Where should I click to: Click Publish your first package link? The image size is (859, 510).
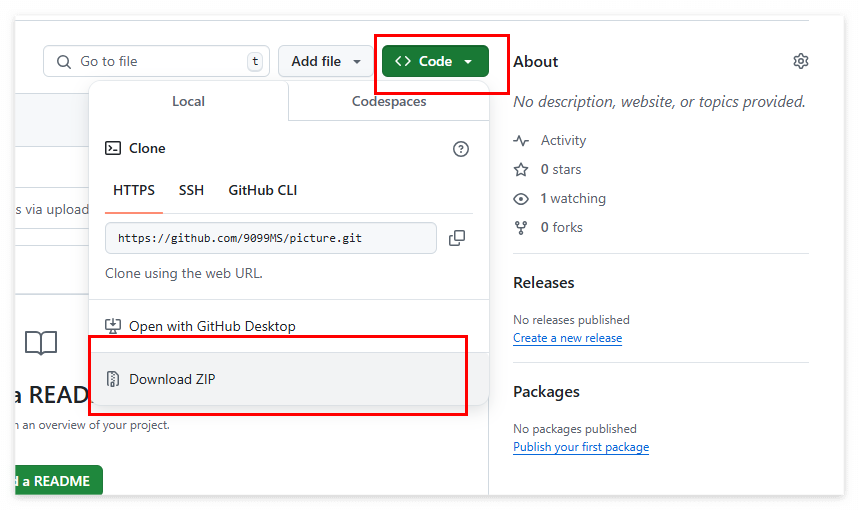(581, 447)
